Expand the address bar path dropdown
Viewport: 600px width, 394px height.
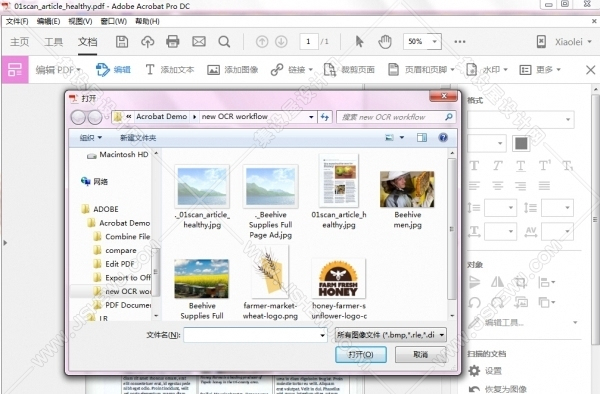tap(311, 117)
